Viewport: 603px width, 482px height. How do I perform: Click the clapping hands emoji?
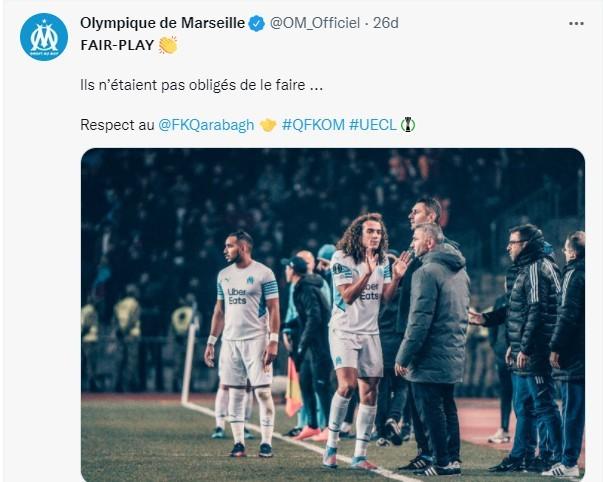click(167, 45)
